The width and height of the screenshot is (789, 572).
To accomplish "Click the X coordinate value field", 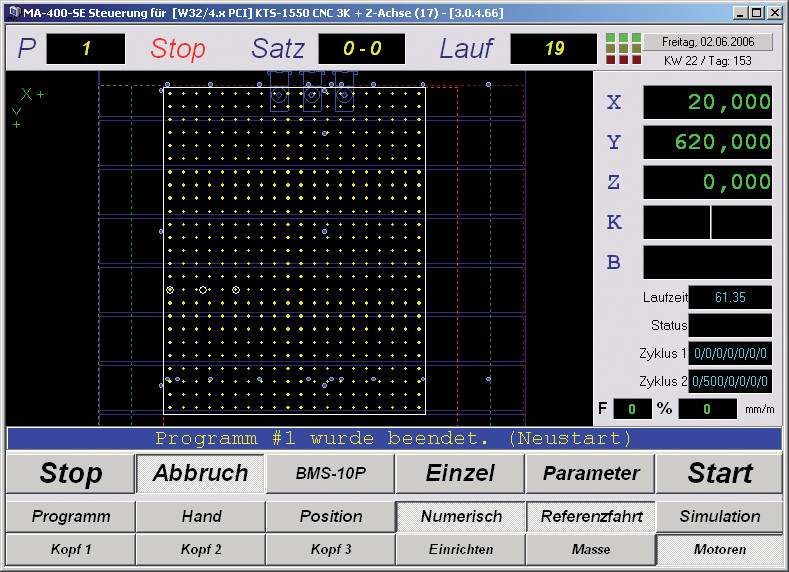I will click(707, 102).
